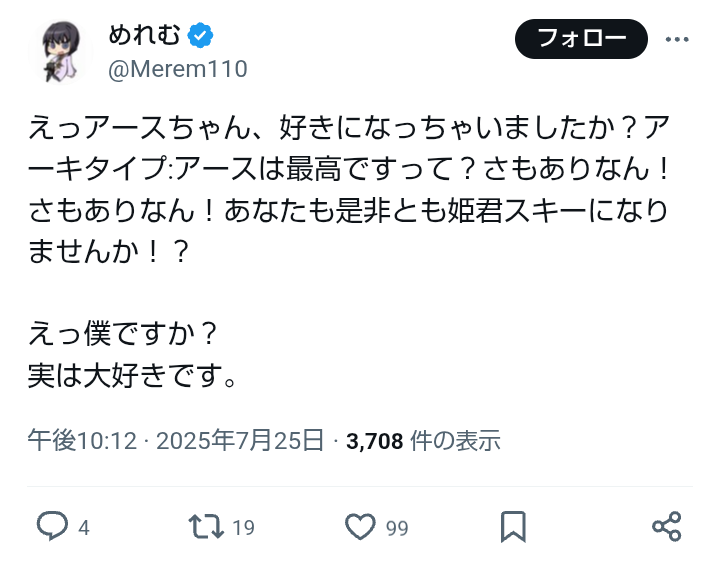This screenshot has height=562, width=720.
Task: Like the tweet with the heart icon
Action: pos(359,526)
